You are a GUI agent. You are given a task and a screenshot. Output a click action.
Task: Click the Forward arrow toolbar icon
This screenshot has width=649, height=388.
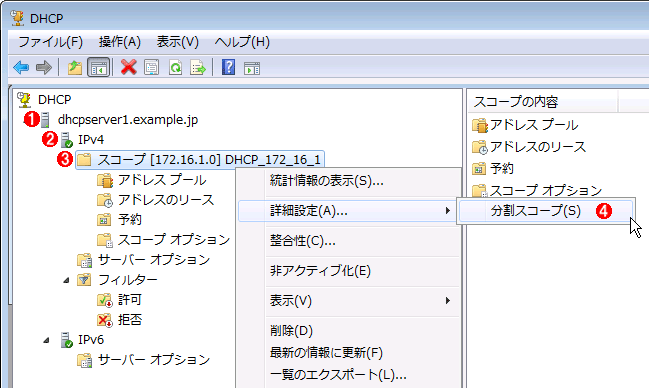coord(44,67)
